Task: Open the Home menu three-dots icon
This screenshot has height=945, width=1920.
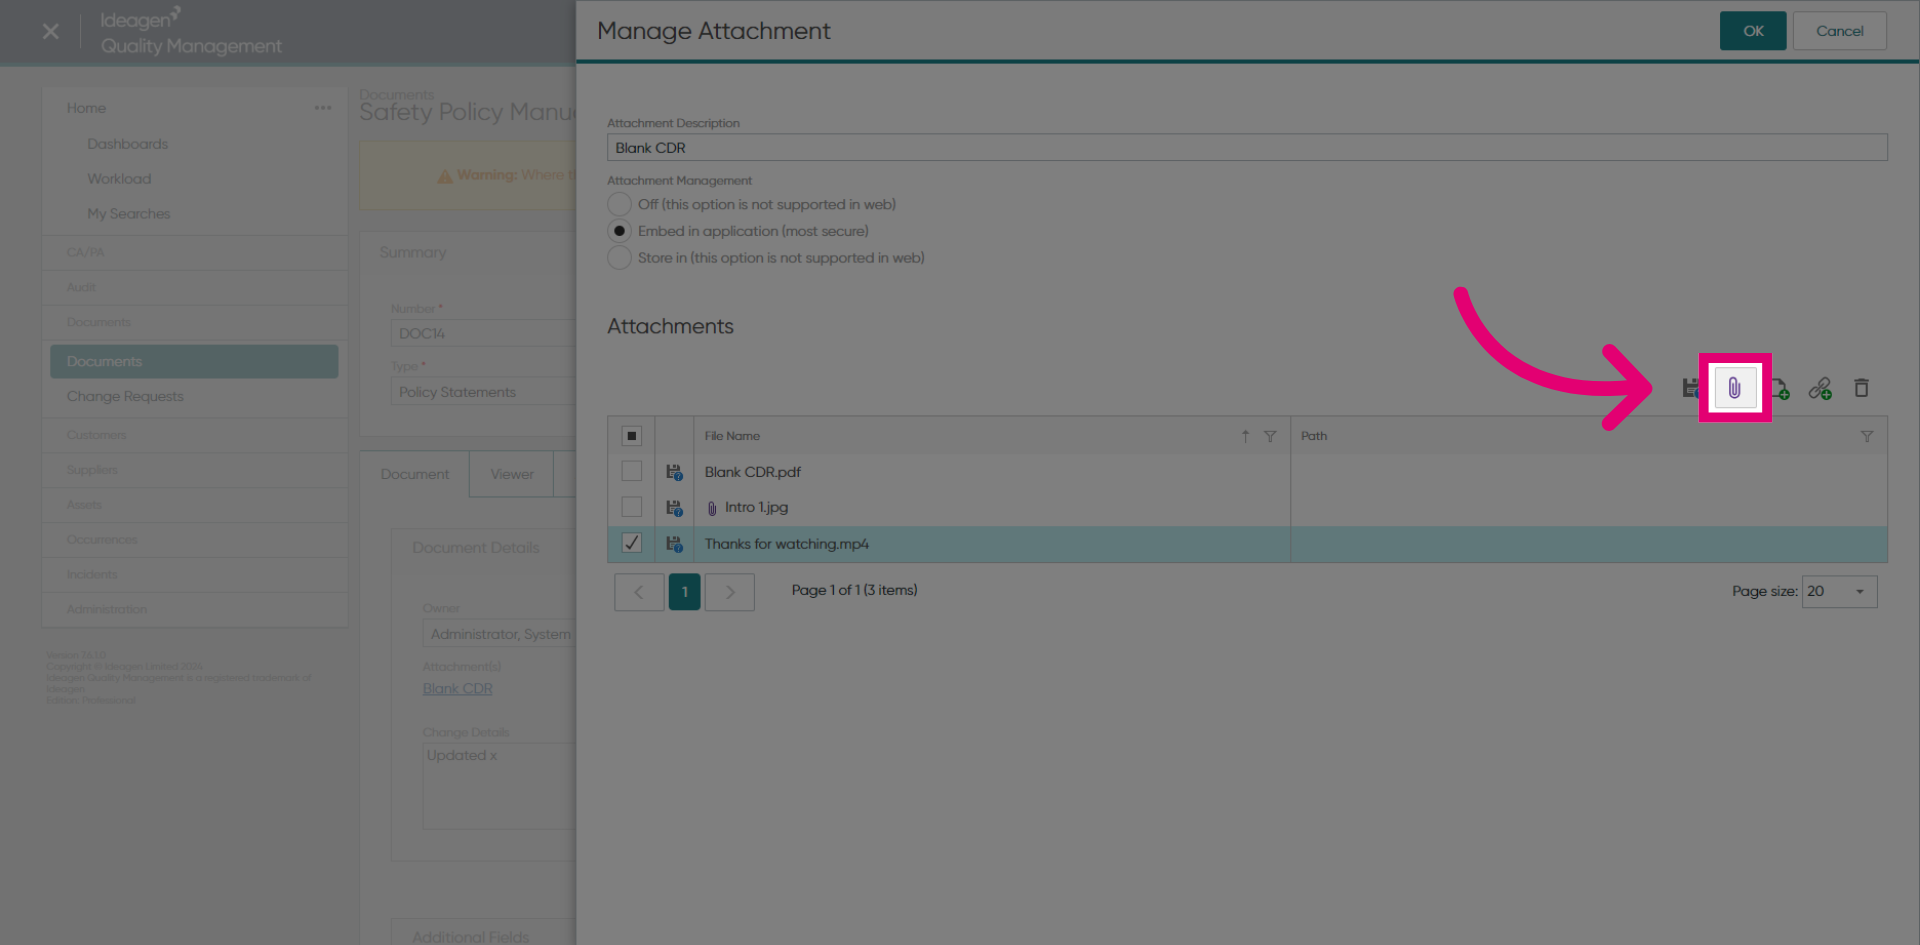Action: (323, 108)
